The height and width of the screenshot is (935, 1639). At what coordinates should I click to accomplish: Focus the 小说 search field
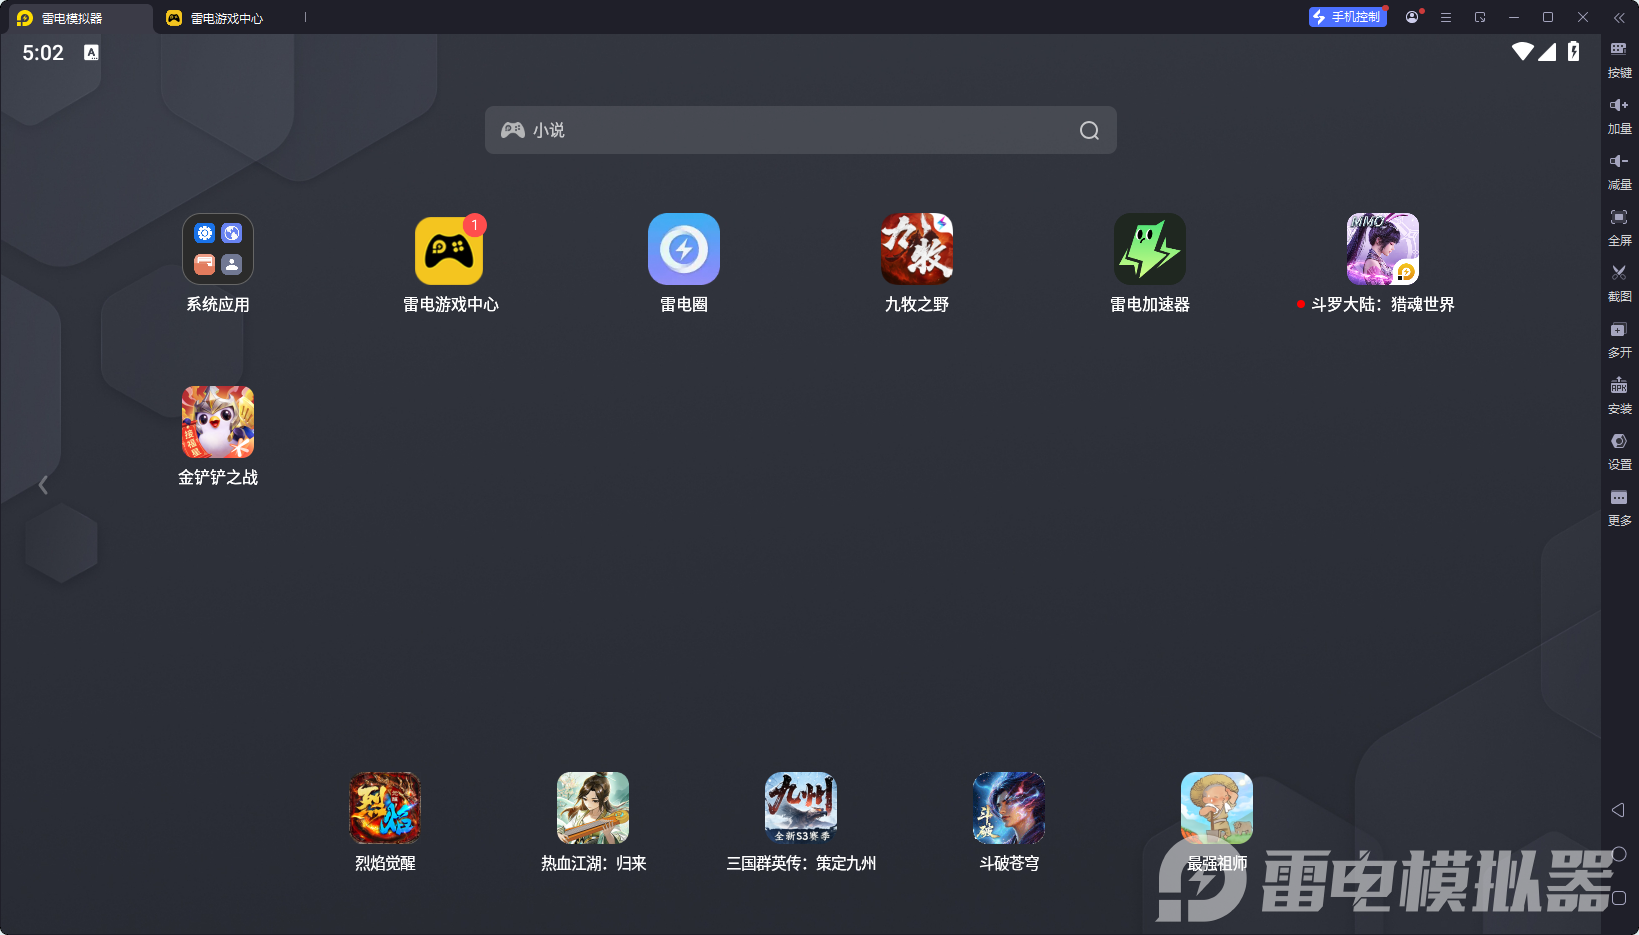coord(800,130)
